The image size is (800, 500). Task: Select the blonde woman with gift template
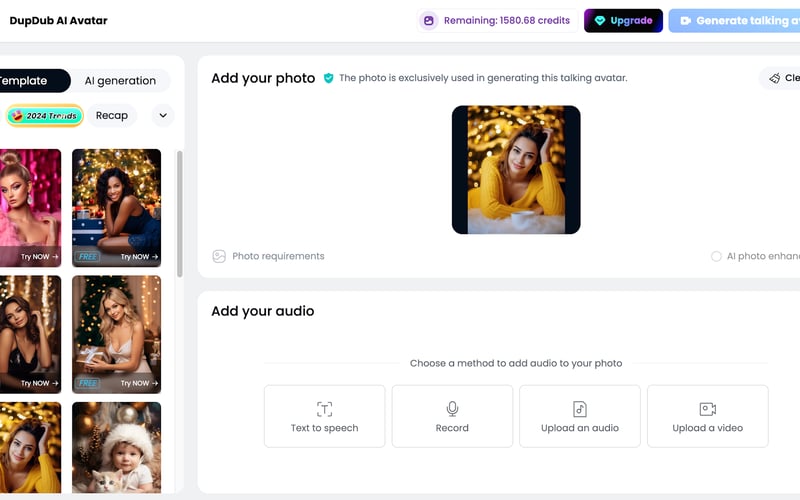click(116, 334)
